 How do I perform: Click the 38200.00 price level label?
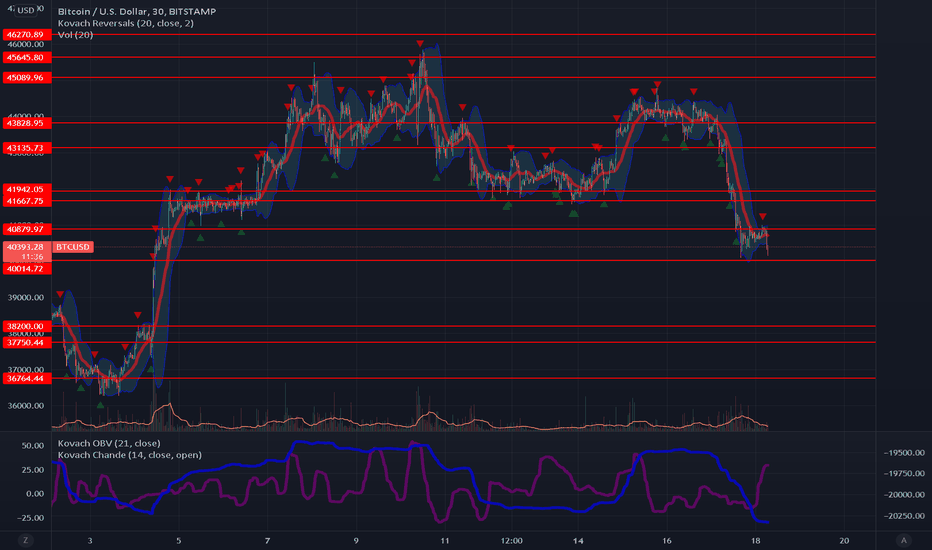coord(27,326)
